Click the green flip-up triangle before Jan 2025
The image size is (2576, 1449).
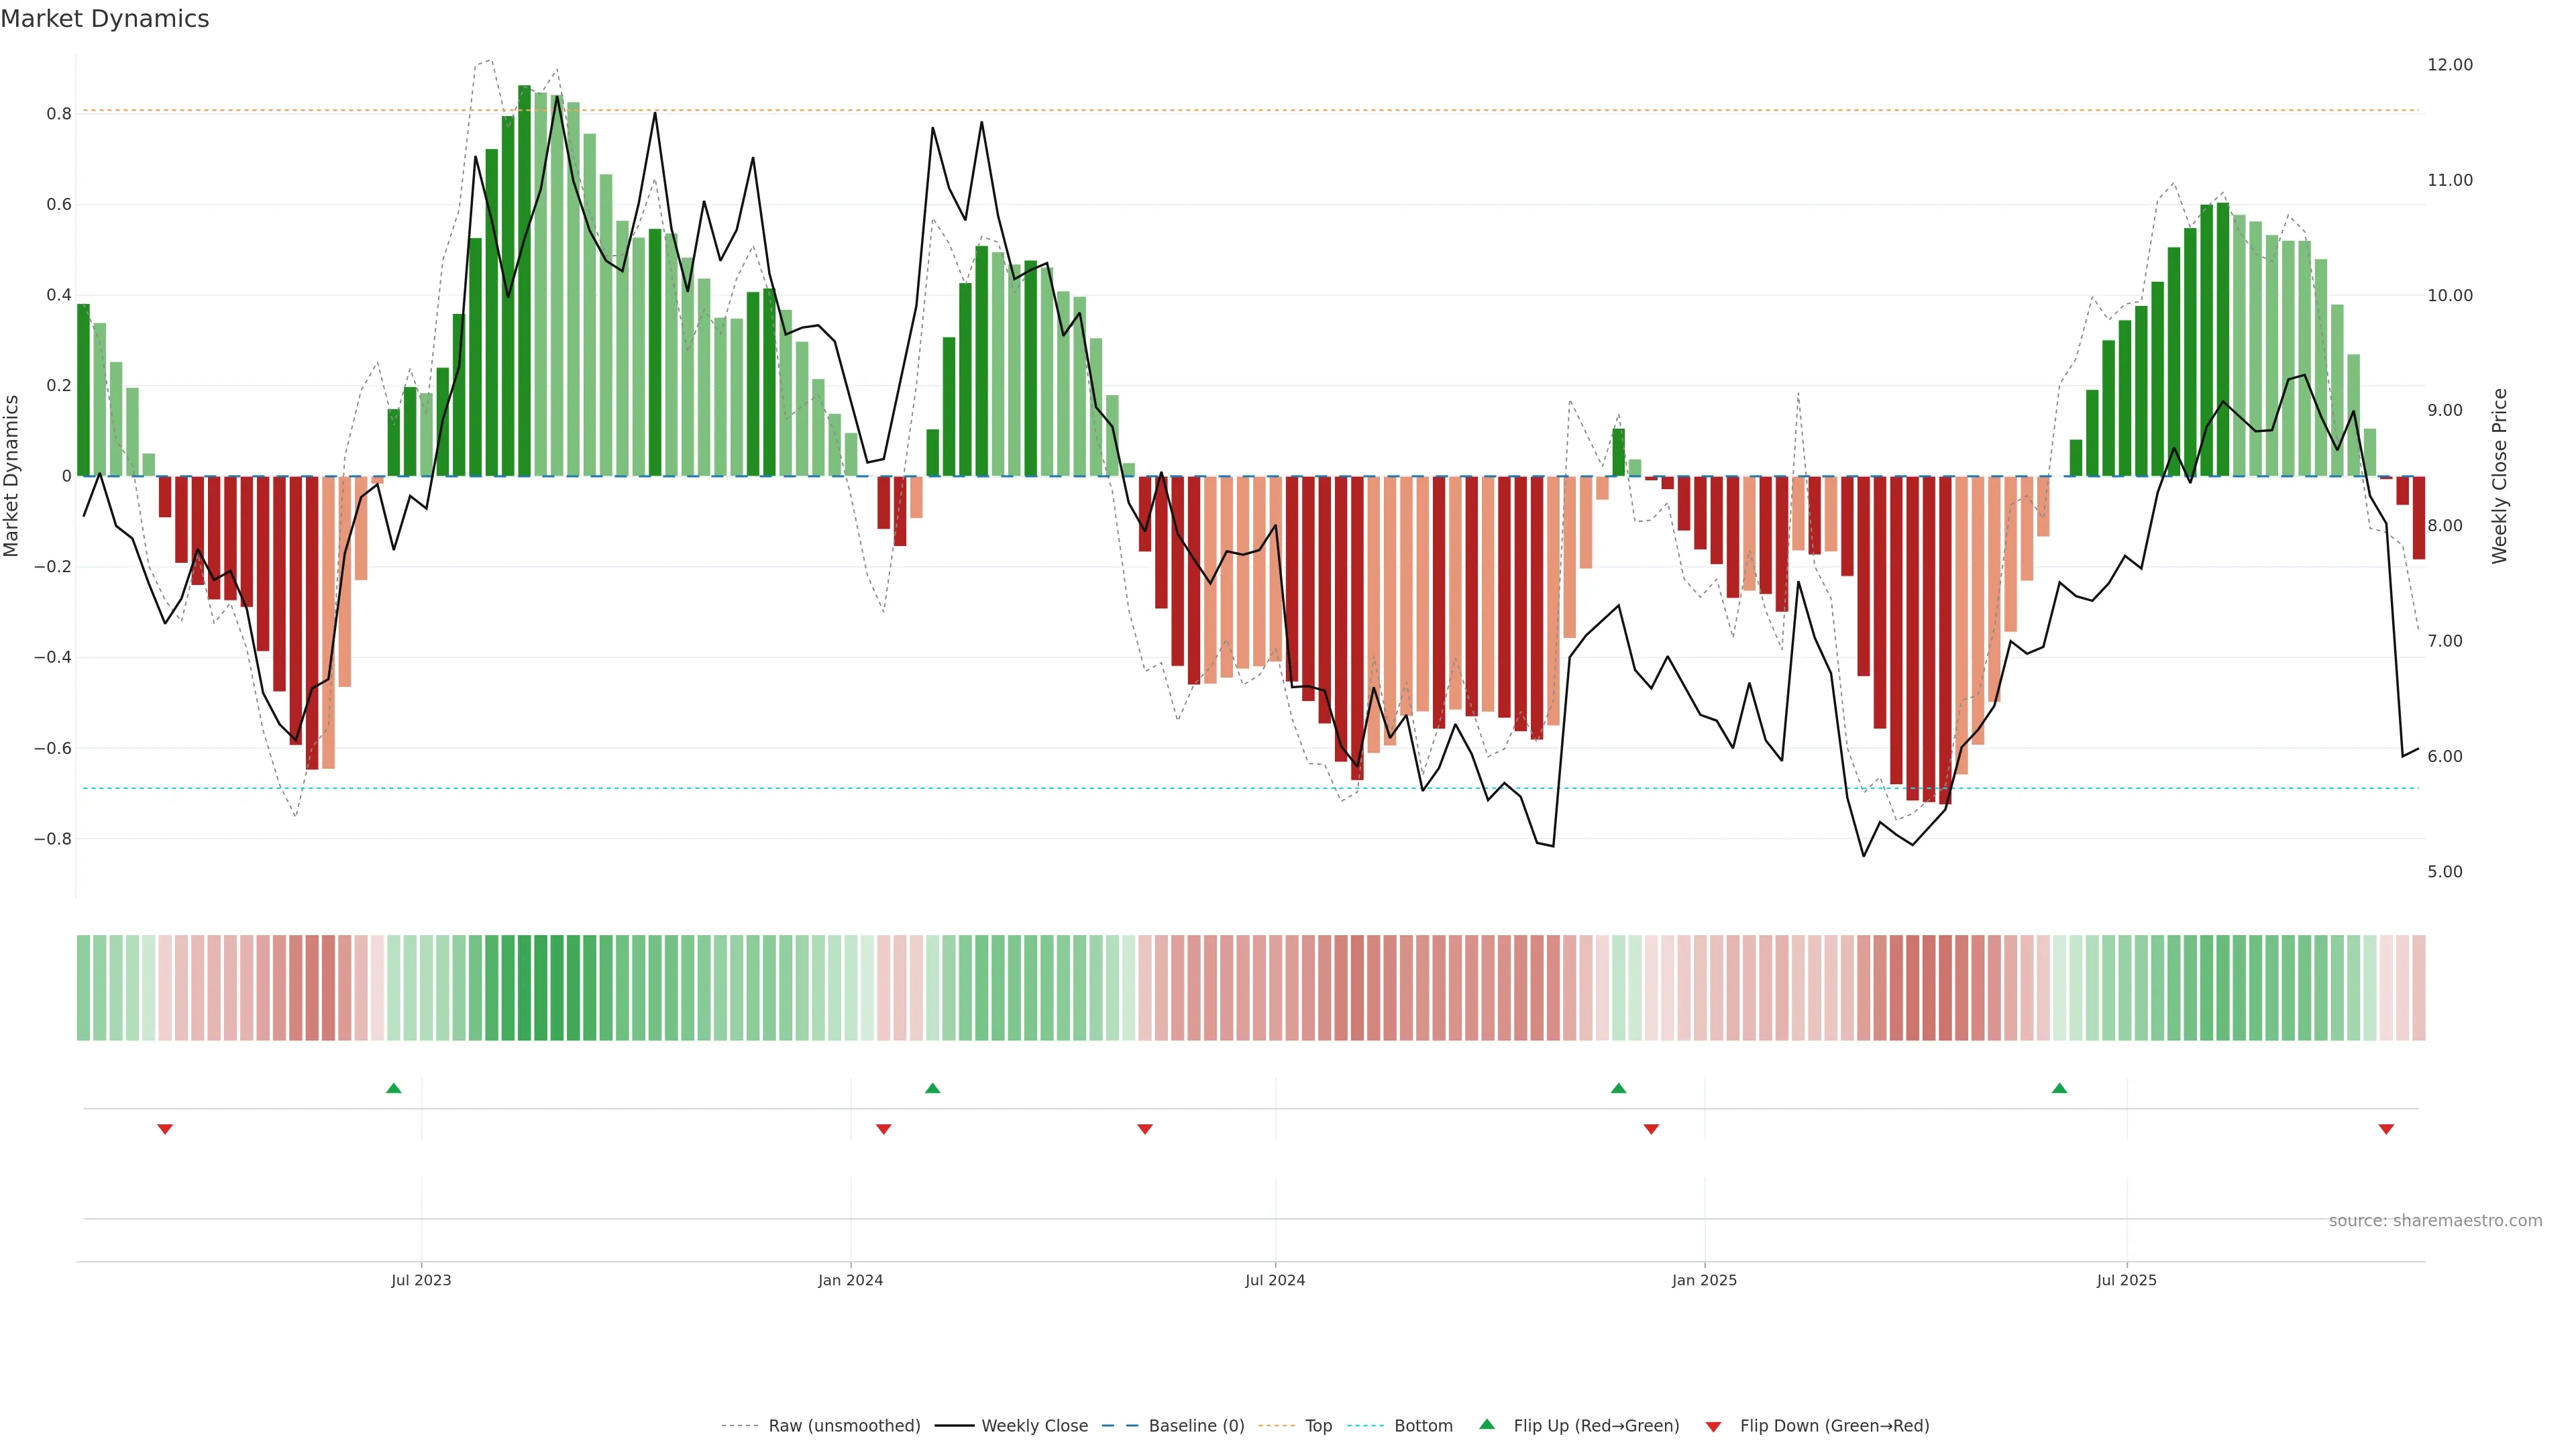(x=1618, y=1088)
